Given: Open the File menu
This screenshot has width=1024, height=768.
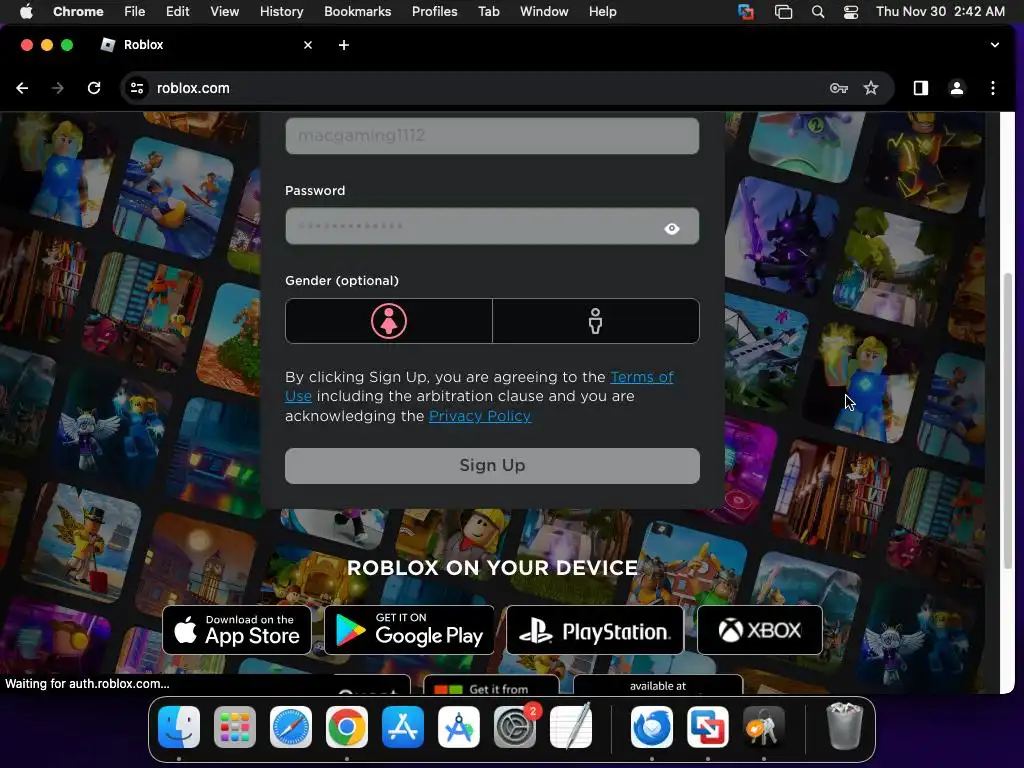Looking at the screenshot, I should [x=135, y=12].
